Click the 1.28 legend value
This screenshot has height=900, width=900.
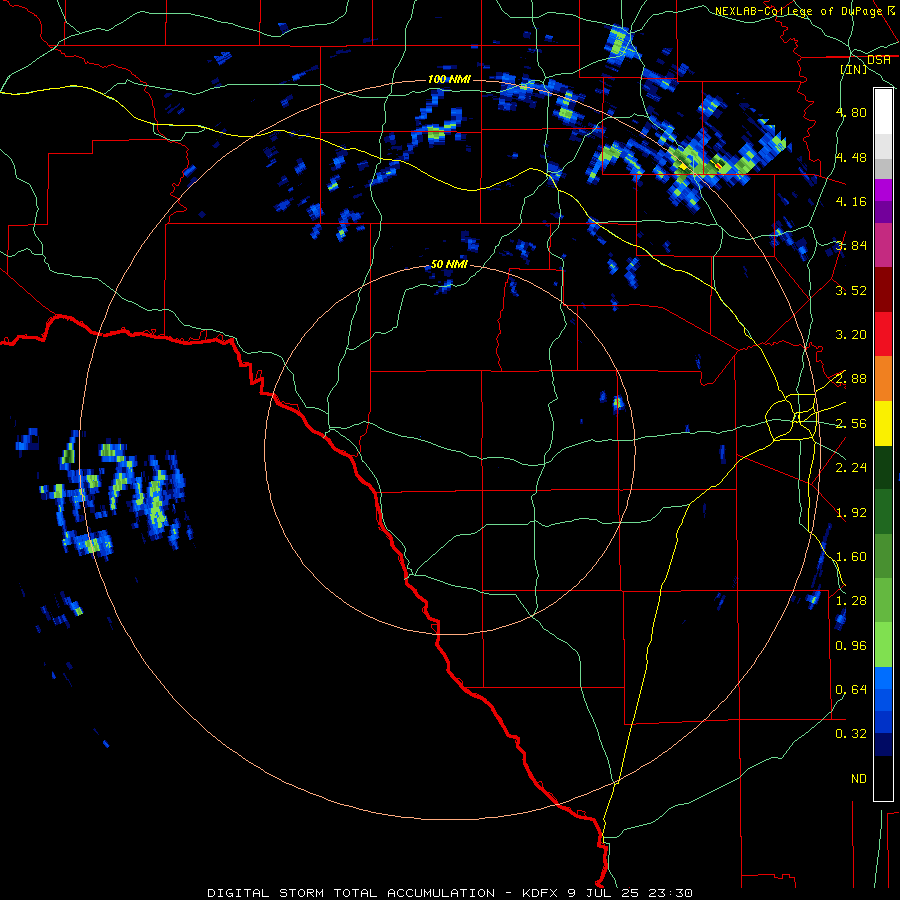(851, 601)
